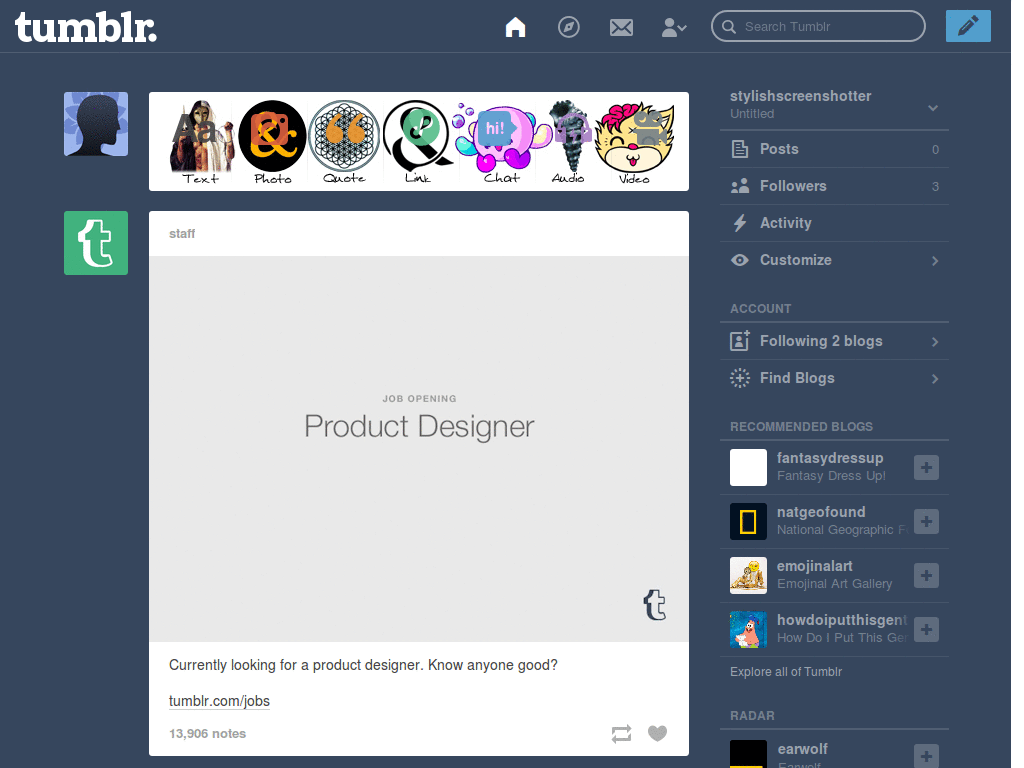Open the inbox envelope icon
The height and width of the screenshot is (768, 1024).
point(621,27)
